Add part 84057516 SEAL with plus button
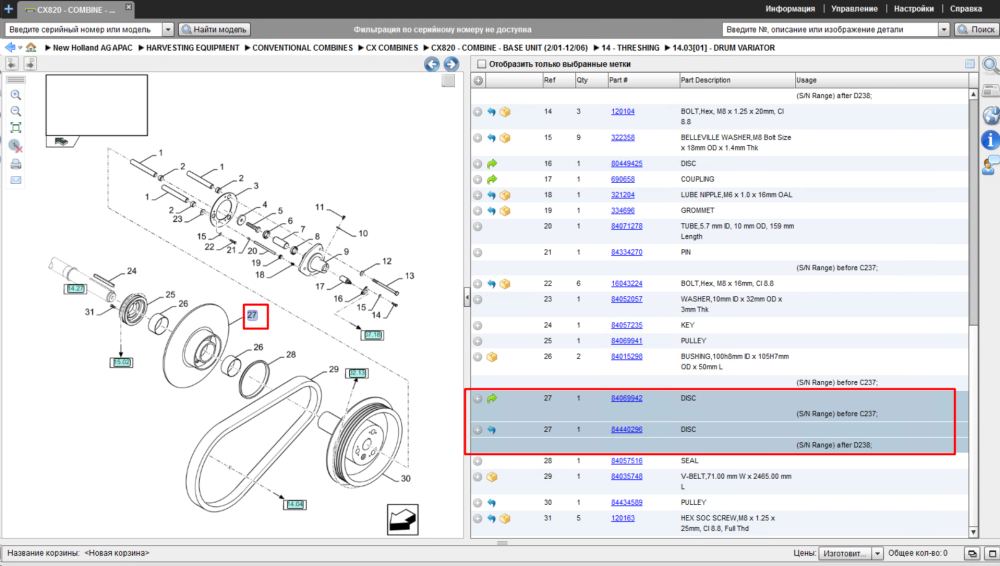 [x=478, y=461]
